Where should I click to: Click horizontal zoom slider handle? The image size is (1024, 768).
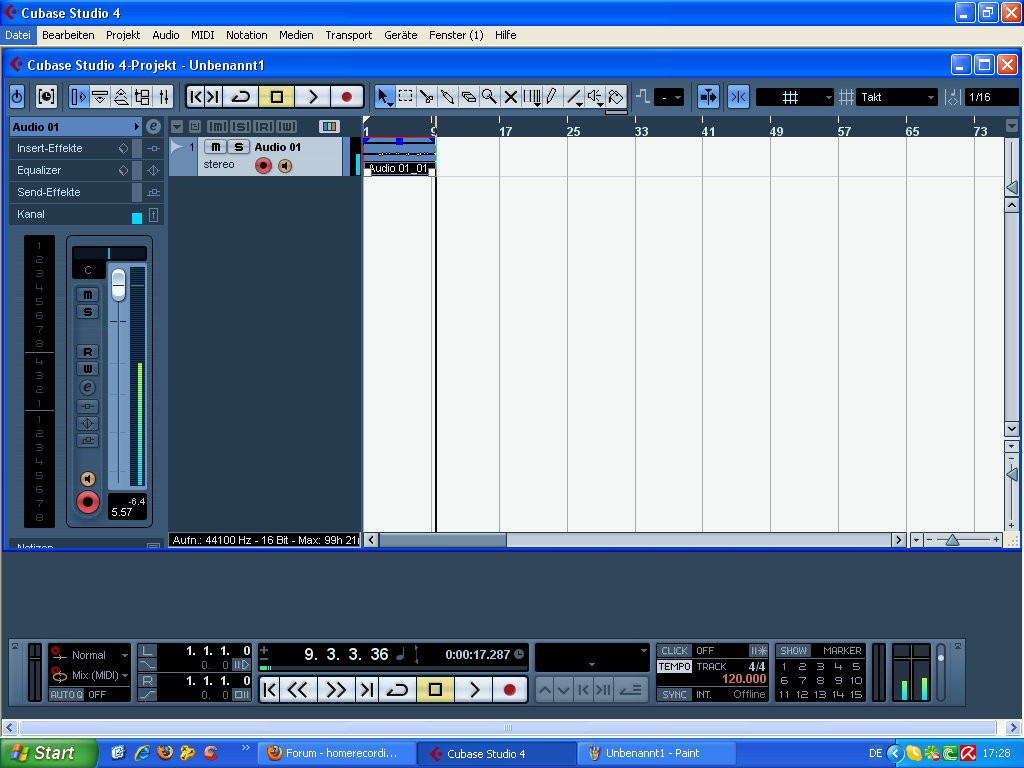click(x=952, y=540)
